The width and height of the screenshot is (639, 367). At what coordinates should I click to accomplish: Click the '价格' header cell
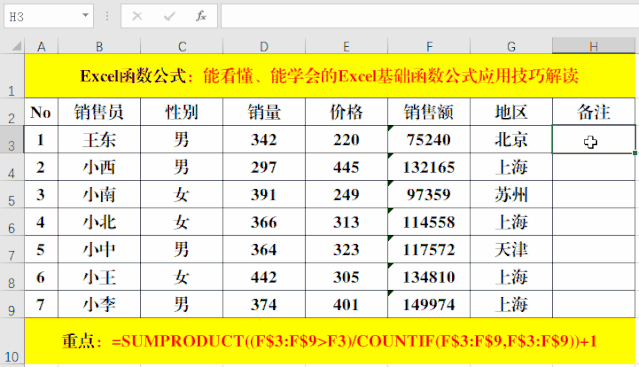[346, 112]
